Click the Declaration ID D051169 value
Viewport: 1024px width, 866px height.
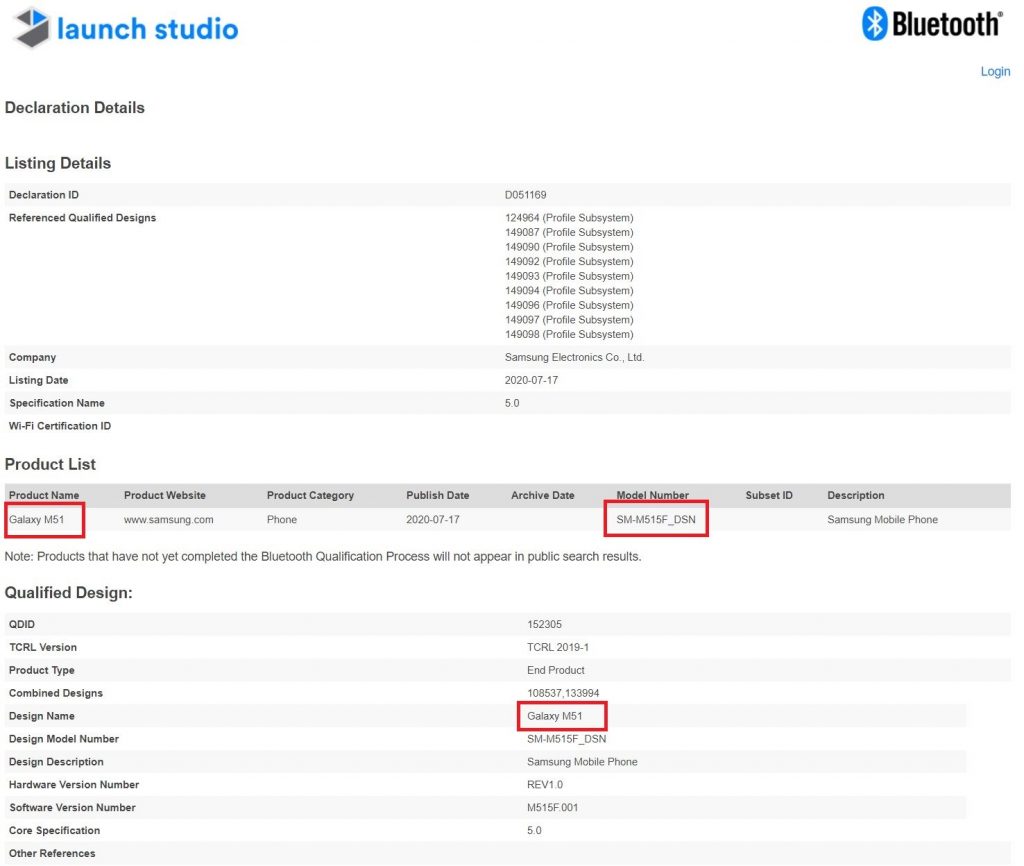(524, 194)
